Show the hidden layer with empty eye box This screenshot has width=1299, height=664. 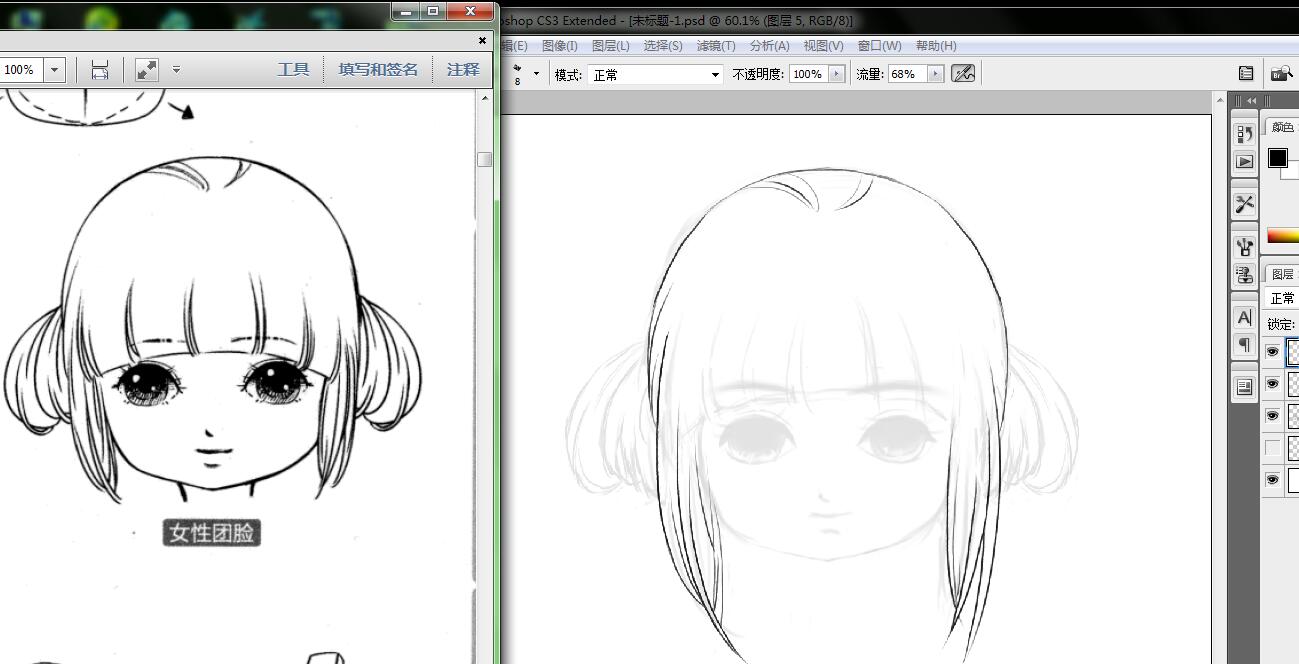(x=1272, y=448)
